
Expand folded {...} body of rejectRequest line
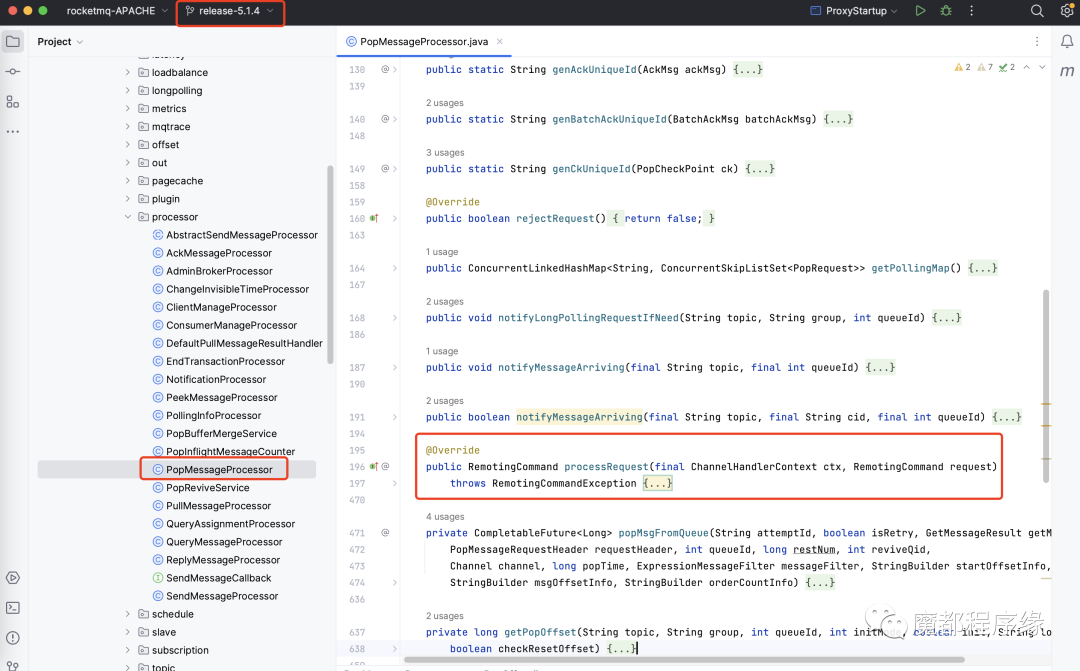(x=661, y=218)
